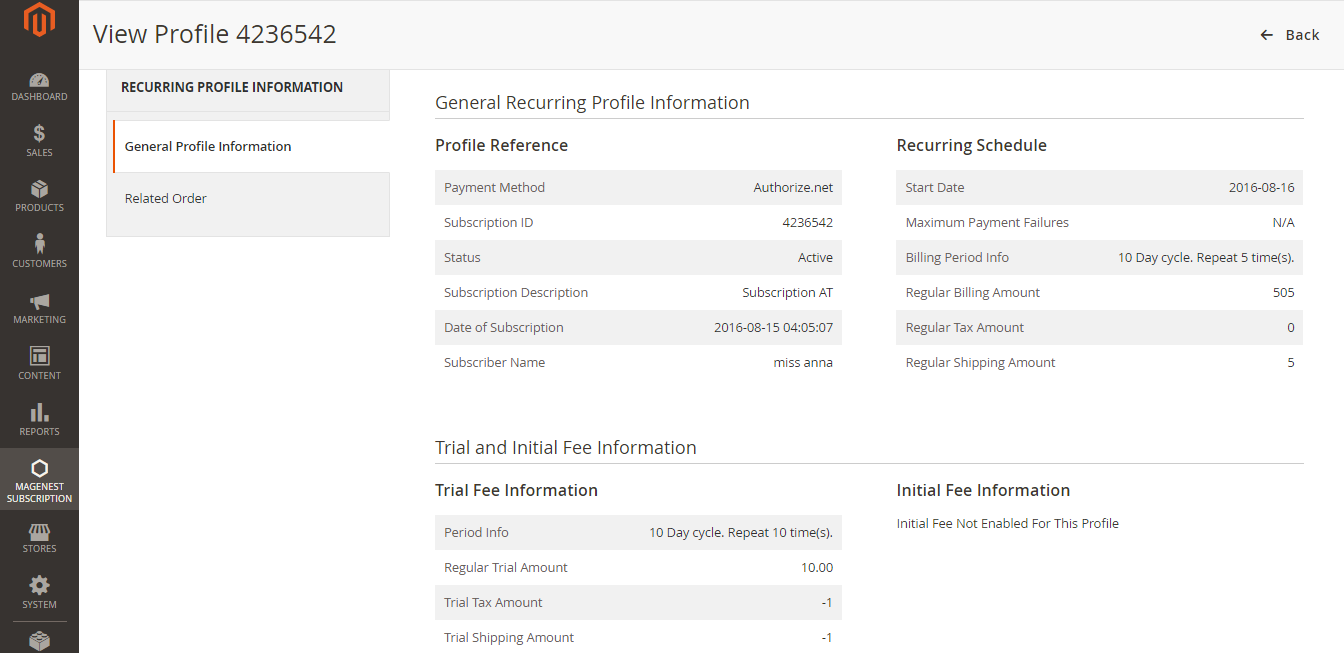Viewport: 1344px width, 653px height.
Task: Click the Back button
Action: click(x=1301, y=35)
